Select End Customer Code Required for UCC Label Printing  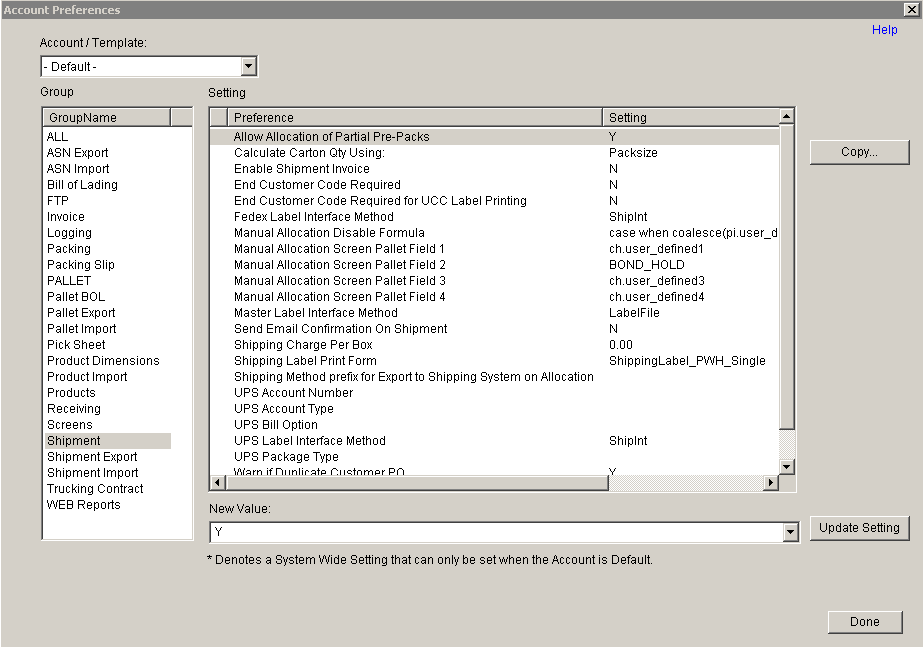click(x=494, y=201)
